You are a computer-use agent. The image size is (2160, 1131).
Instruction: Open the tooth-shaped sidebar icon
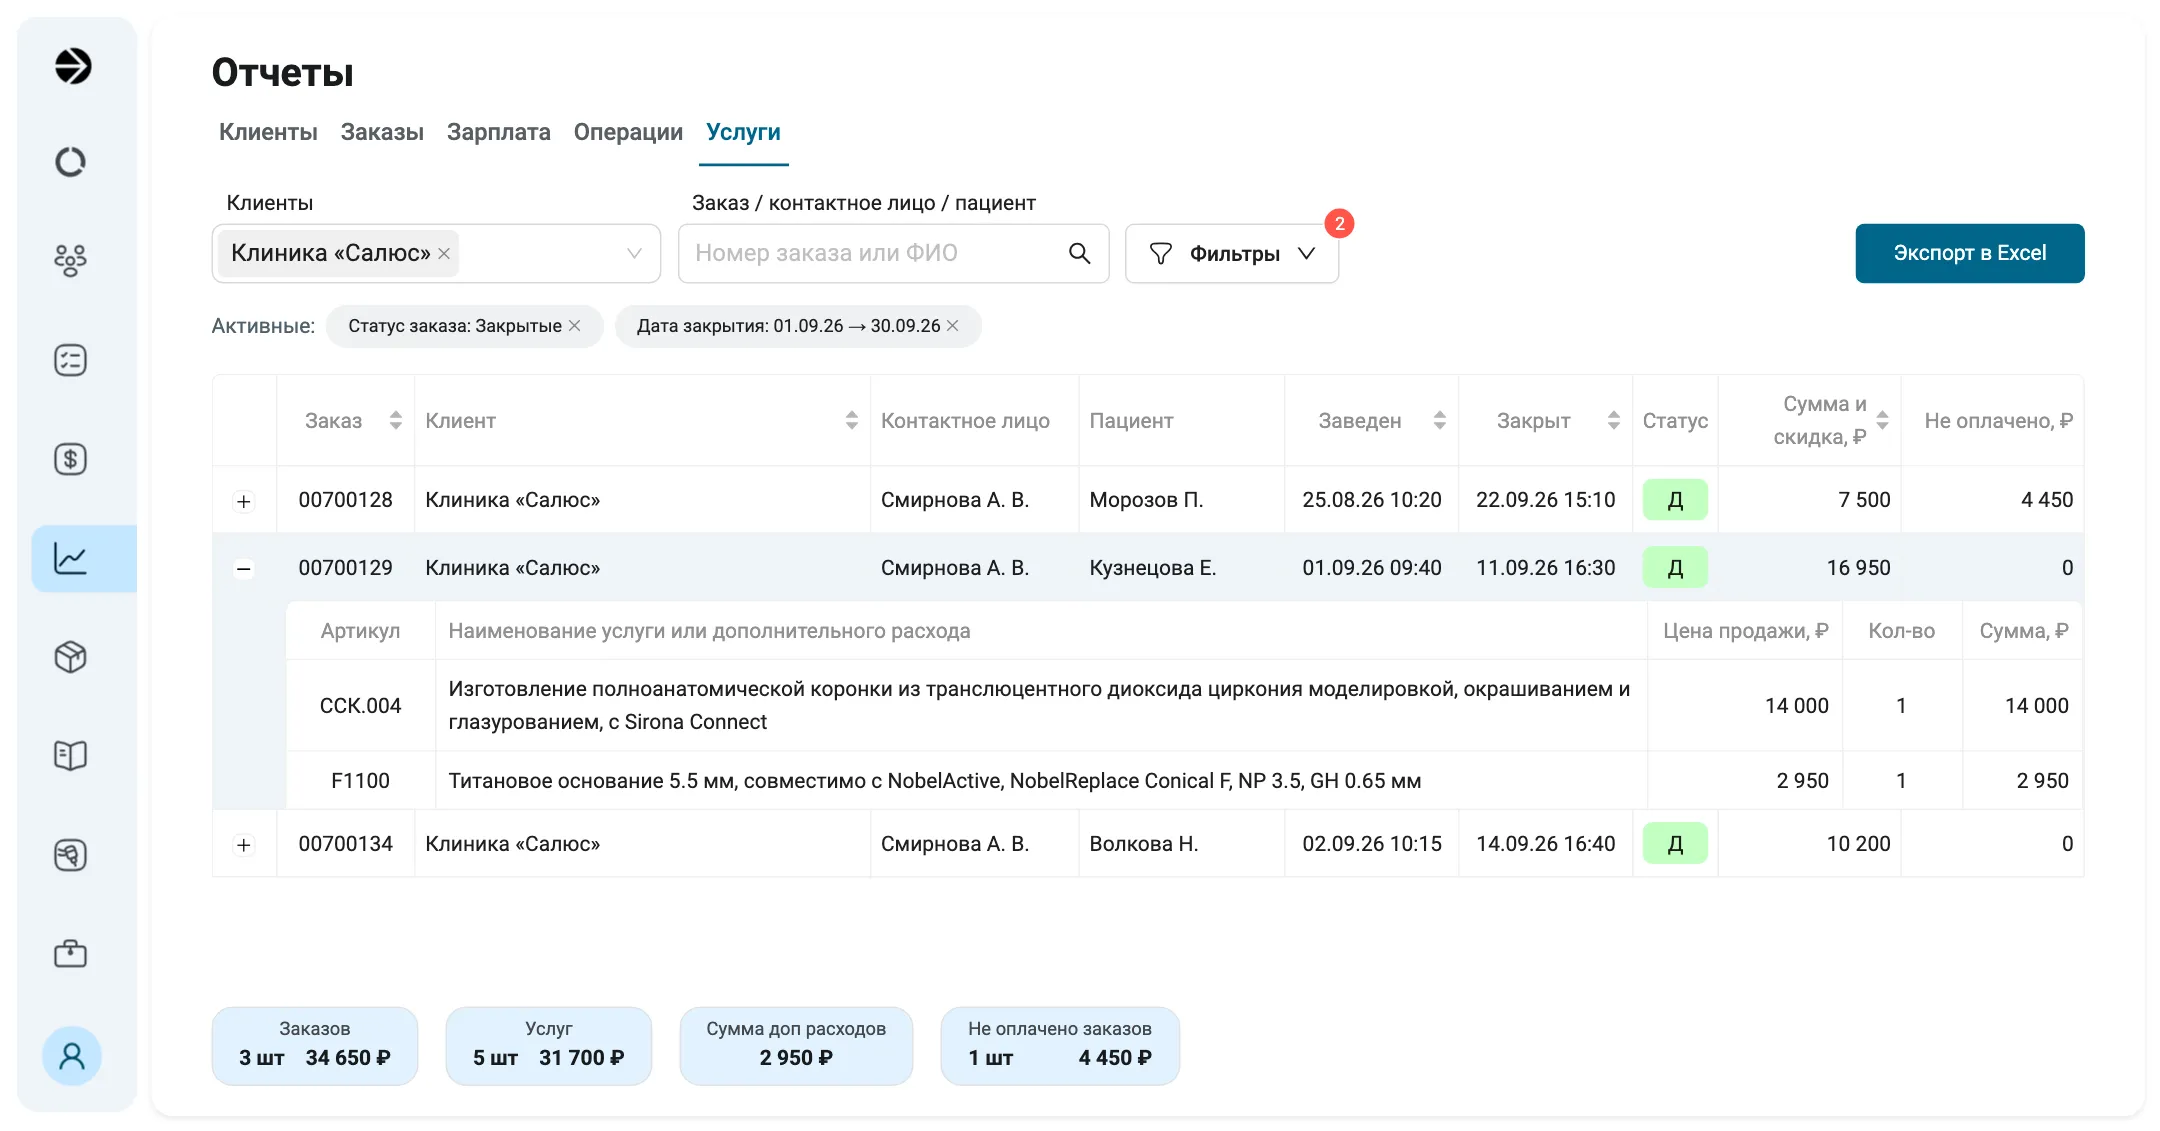[x=70, y=855]
